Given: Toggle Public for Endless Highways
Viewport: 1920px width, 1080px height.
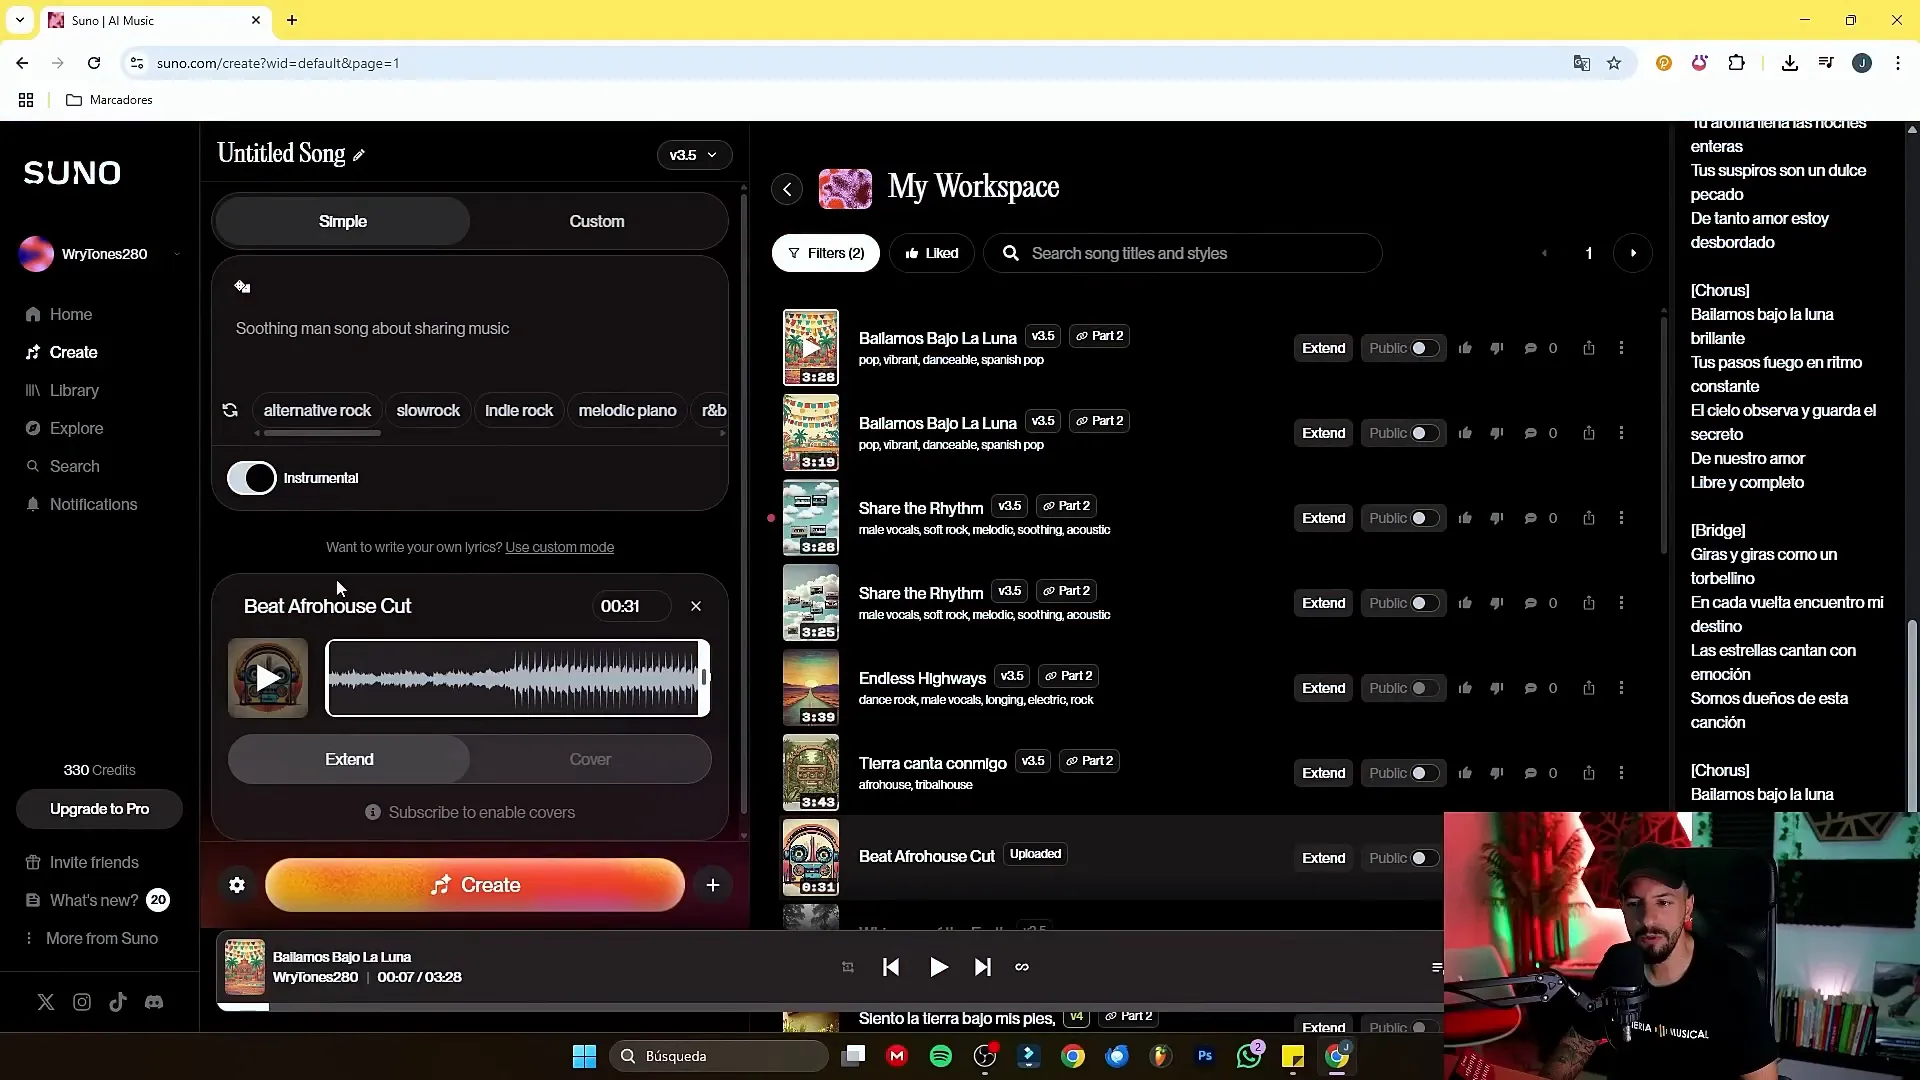Looking at the screenshot, I should (x=1424, y=688).
